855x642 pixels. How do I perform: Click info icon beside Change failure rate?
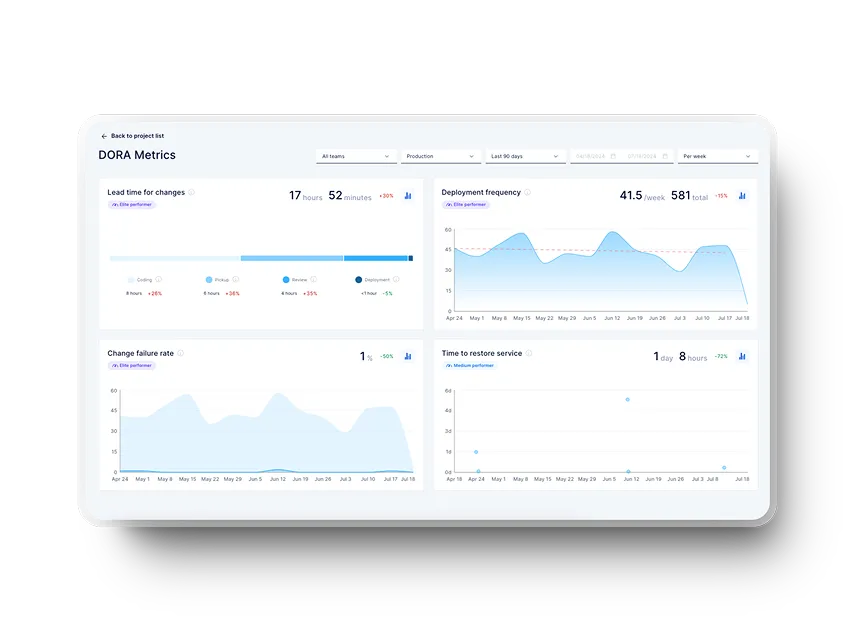(181, 353)
